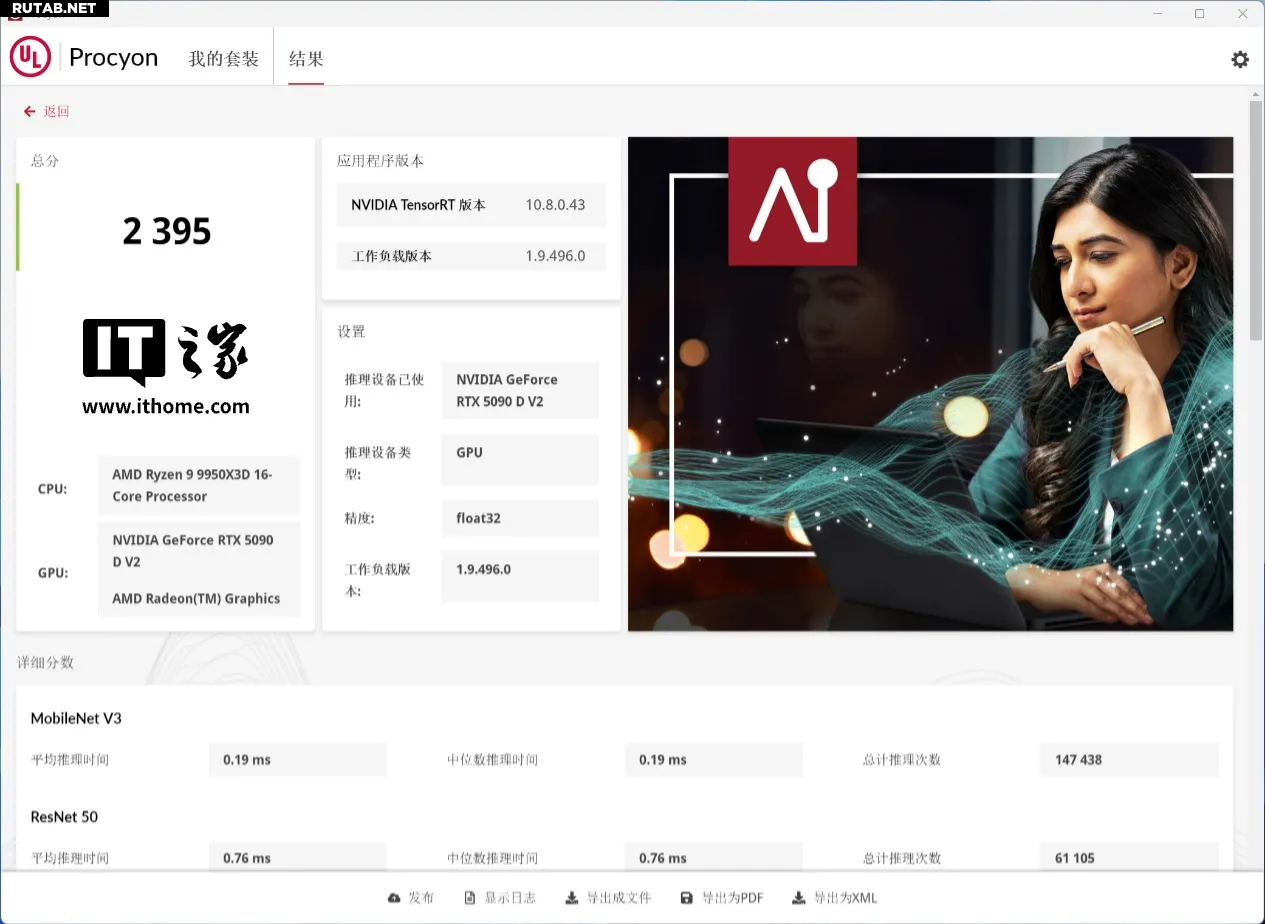The image size is (1265, 924).
Task: Click the 发布 cloud upload icon
Action: click(394, 898)
